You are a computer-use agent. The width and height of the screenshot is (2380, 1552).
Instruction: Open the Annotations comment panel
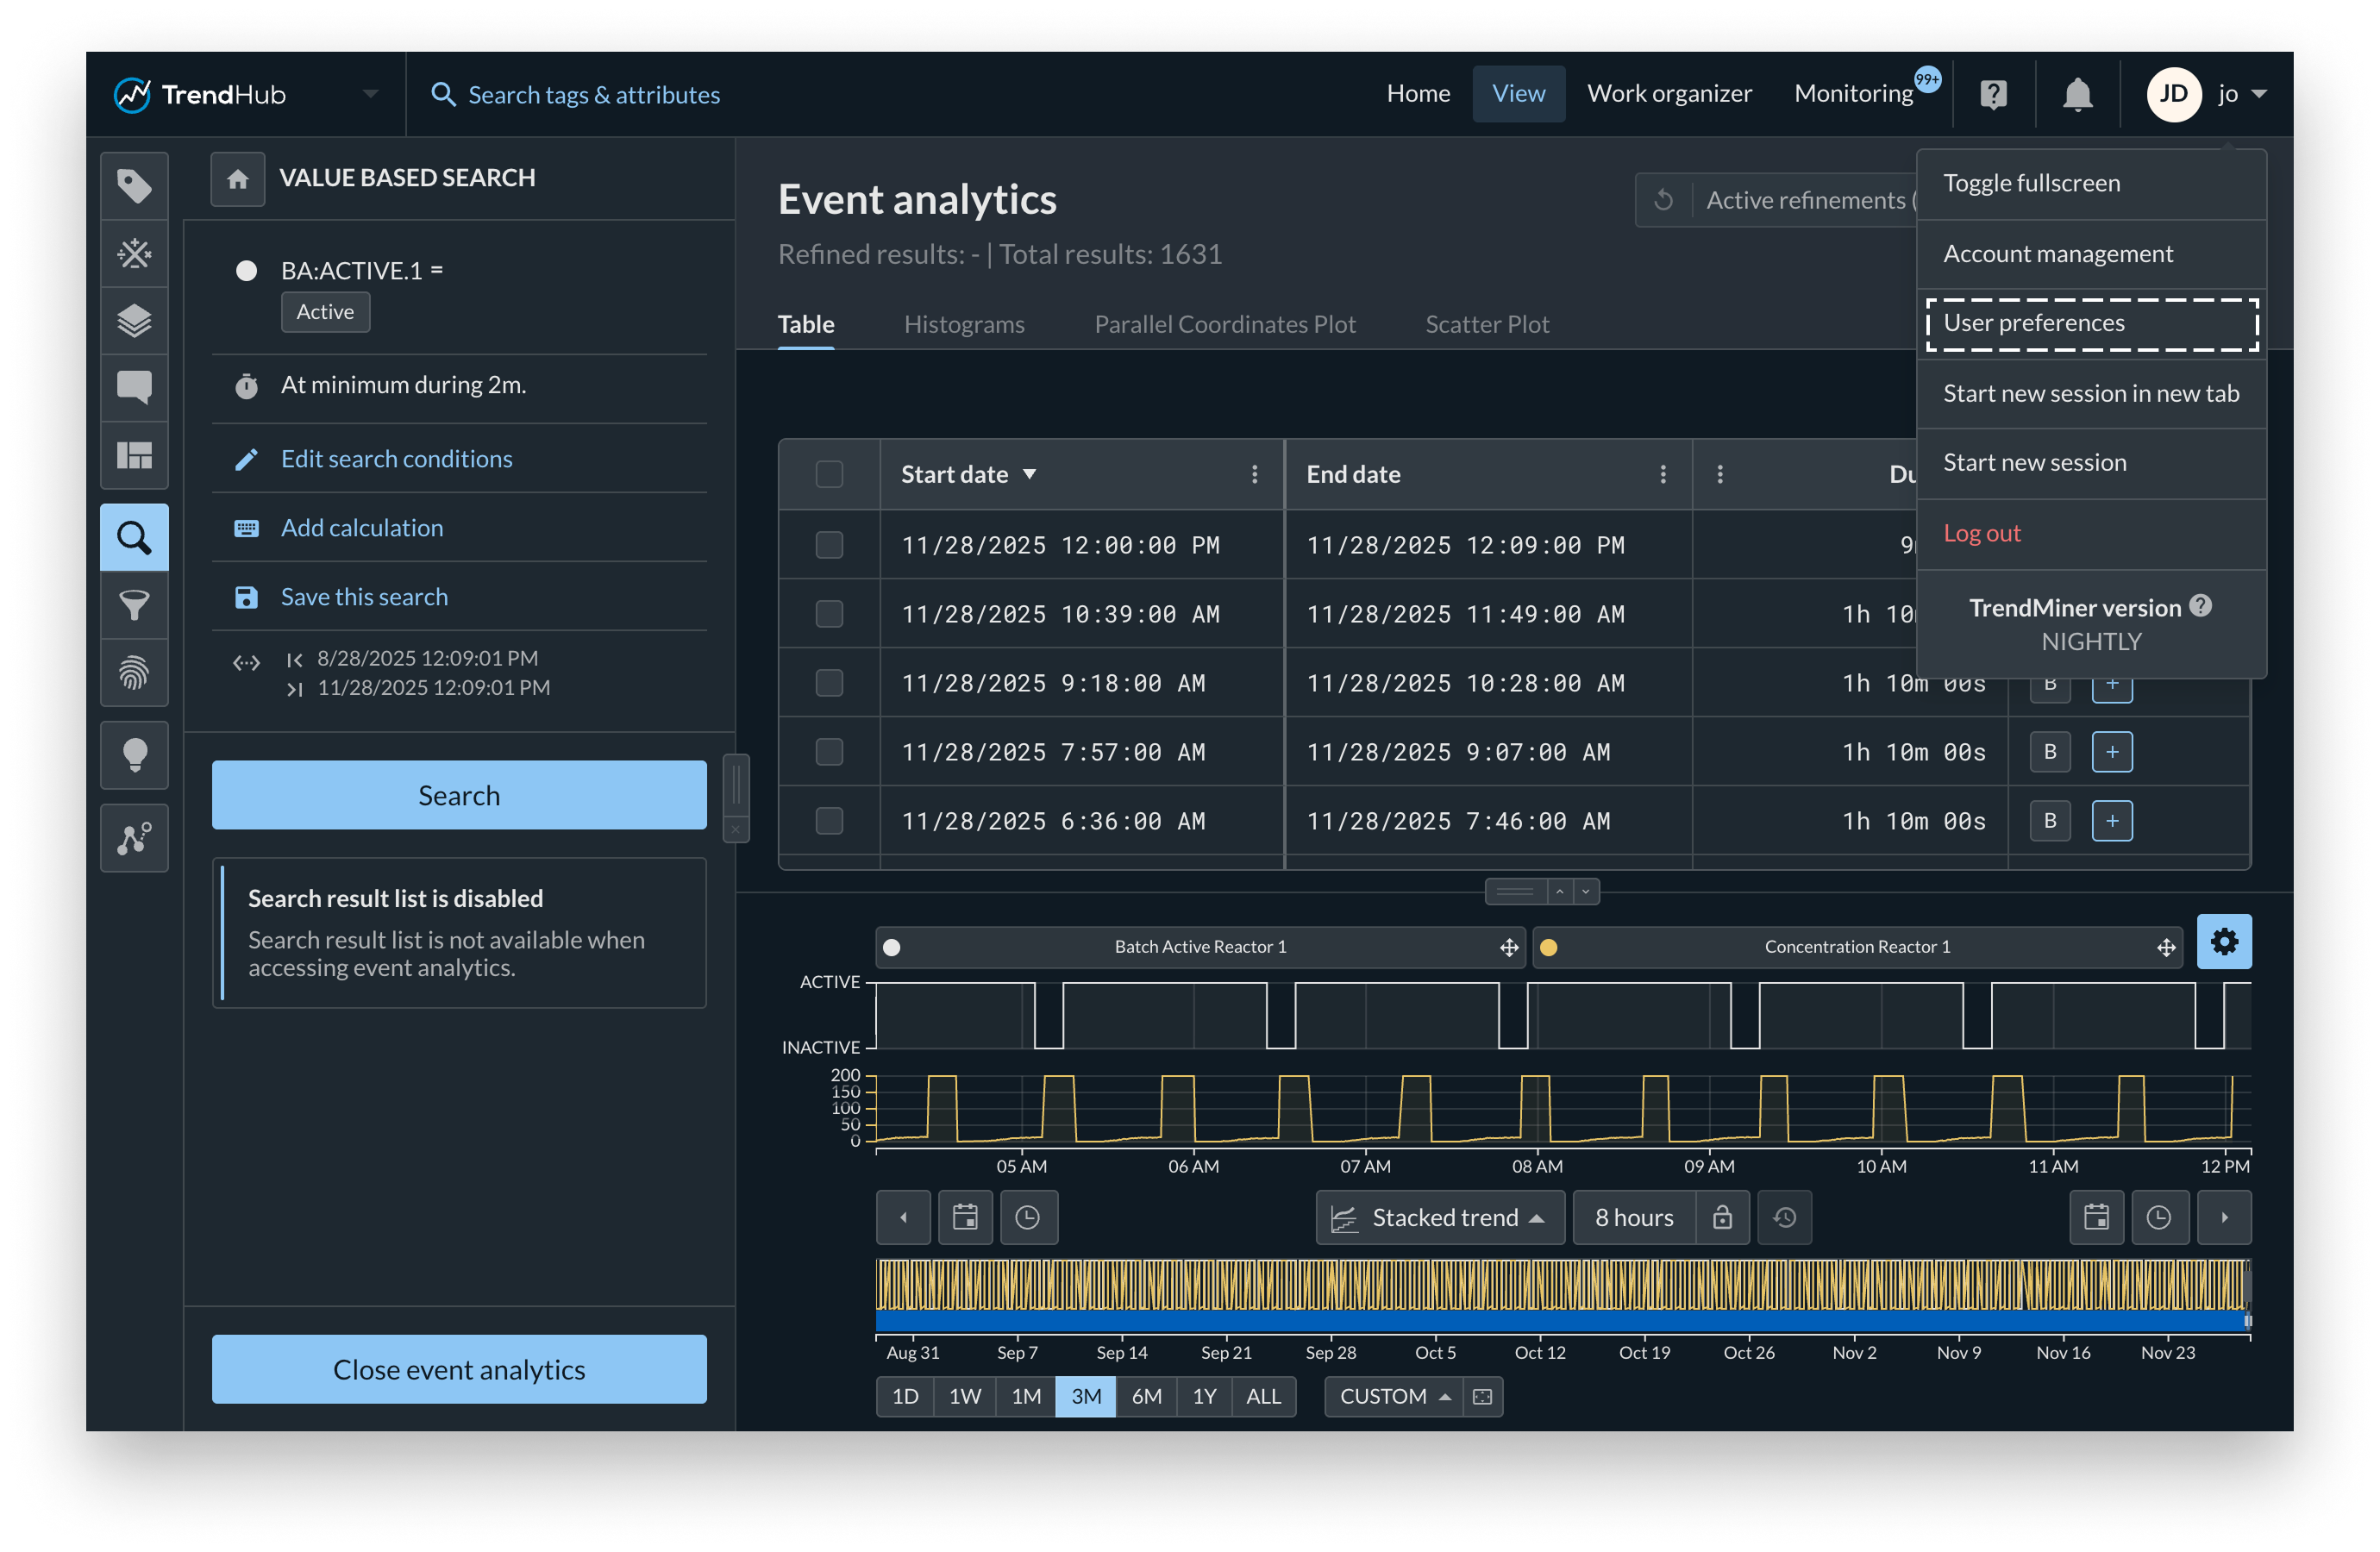coord(134,387)
